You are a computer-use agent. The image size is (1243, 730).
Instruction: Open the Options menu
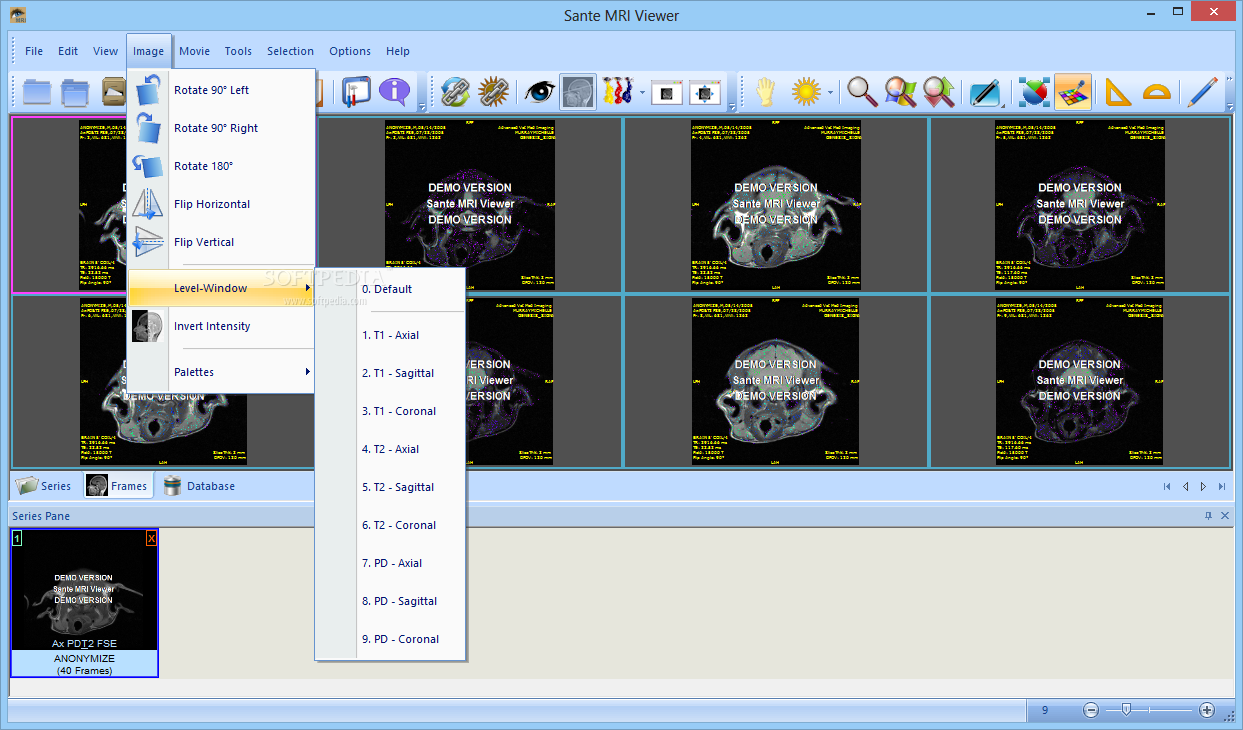(350, 51)
